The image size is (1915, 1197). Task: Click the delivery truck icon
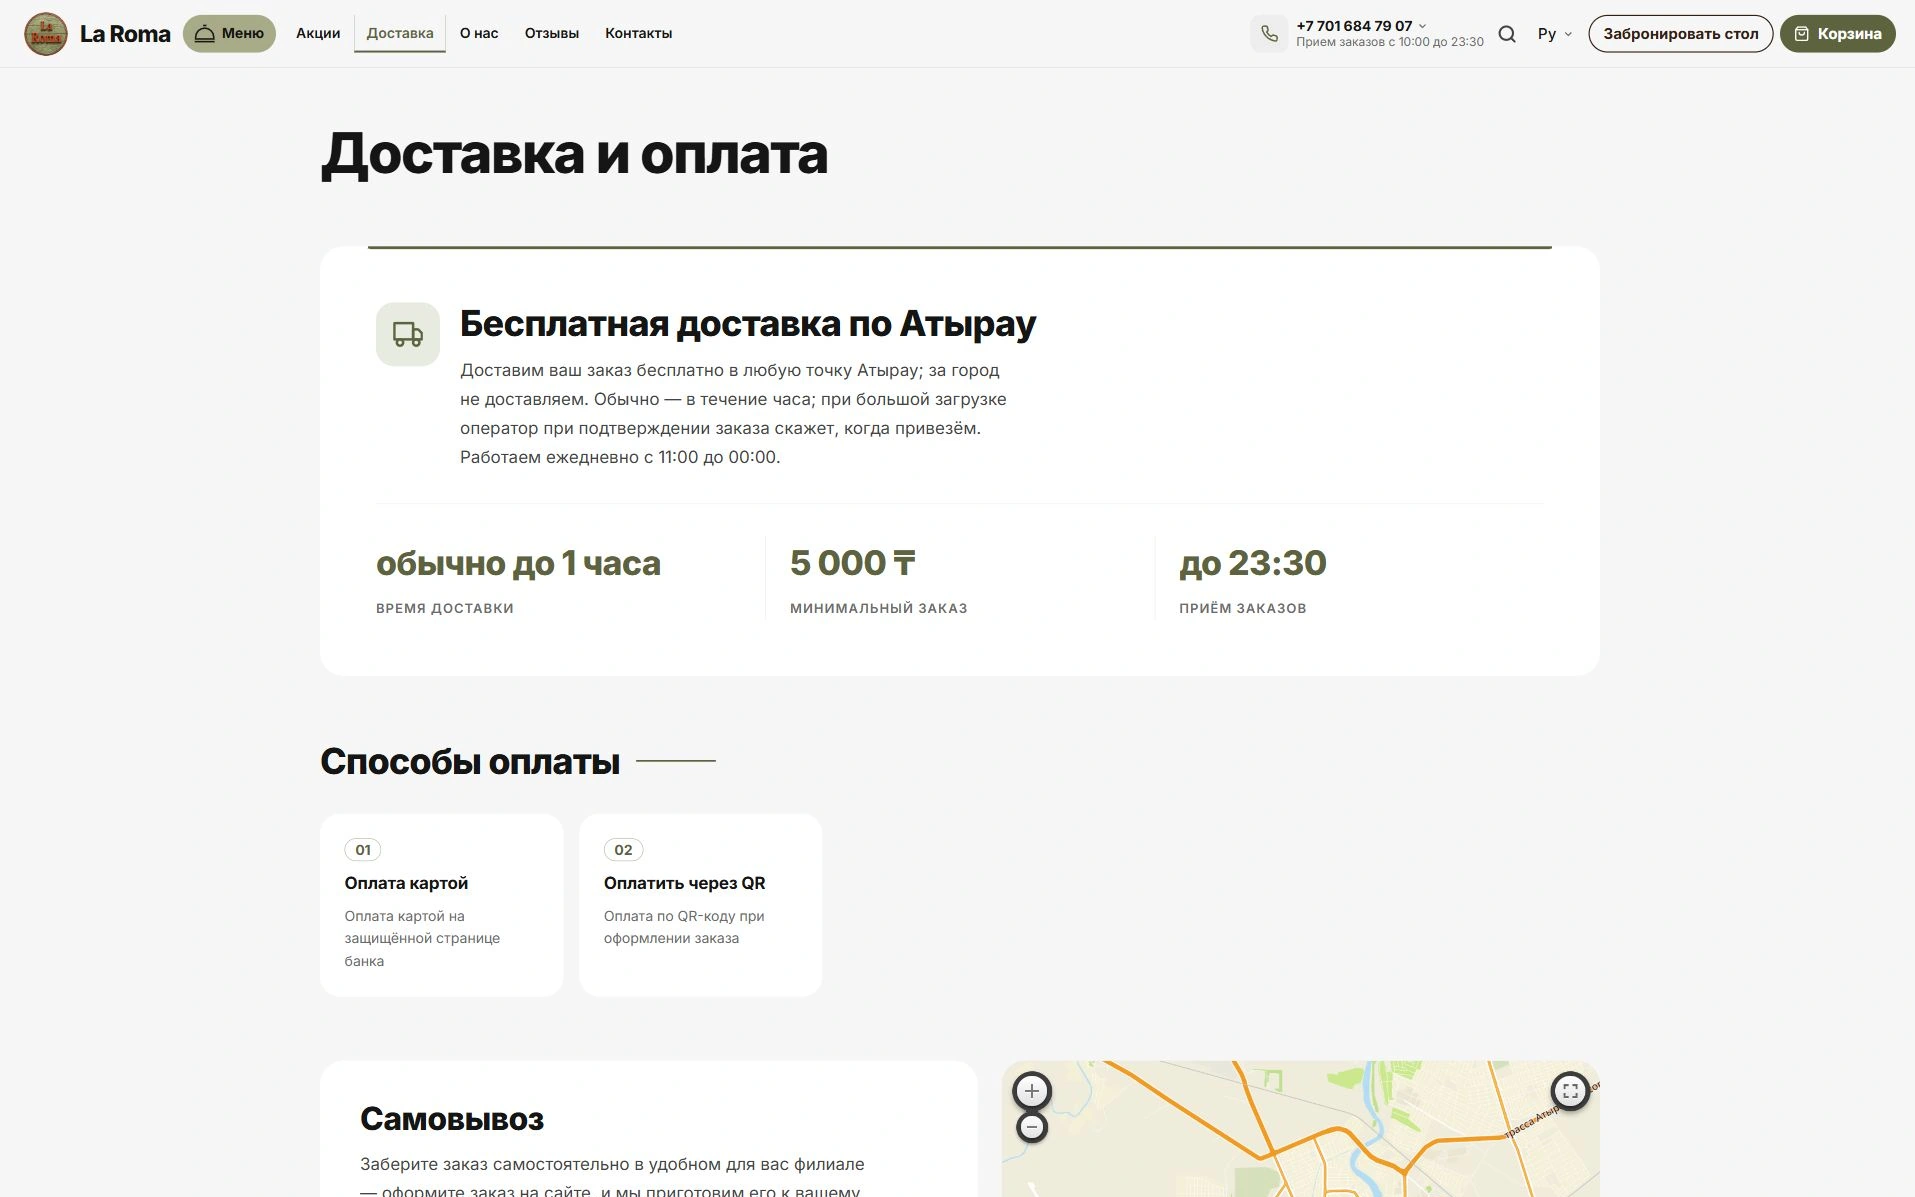pyautogui.click(x=408, y=334)
